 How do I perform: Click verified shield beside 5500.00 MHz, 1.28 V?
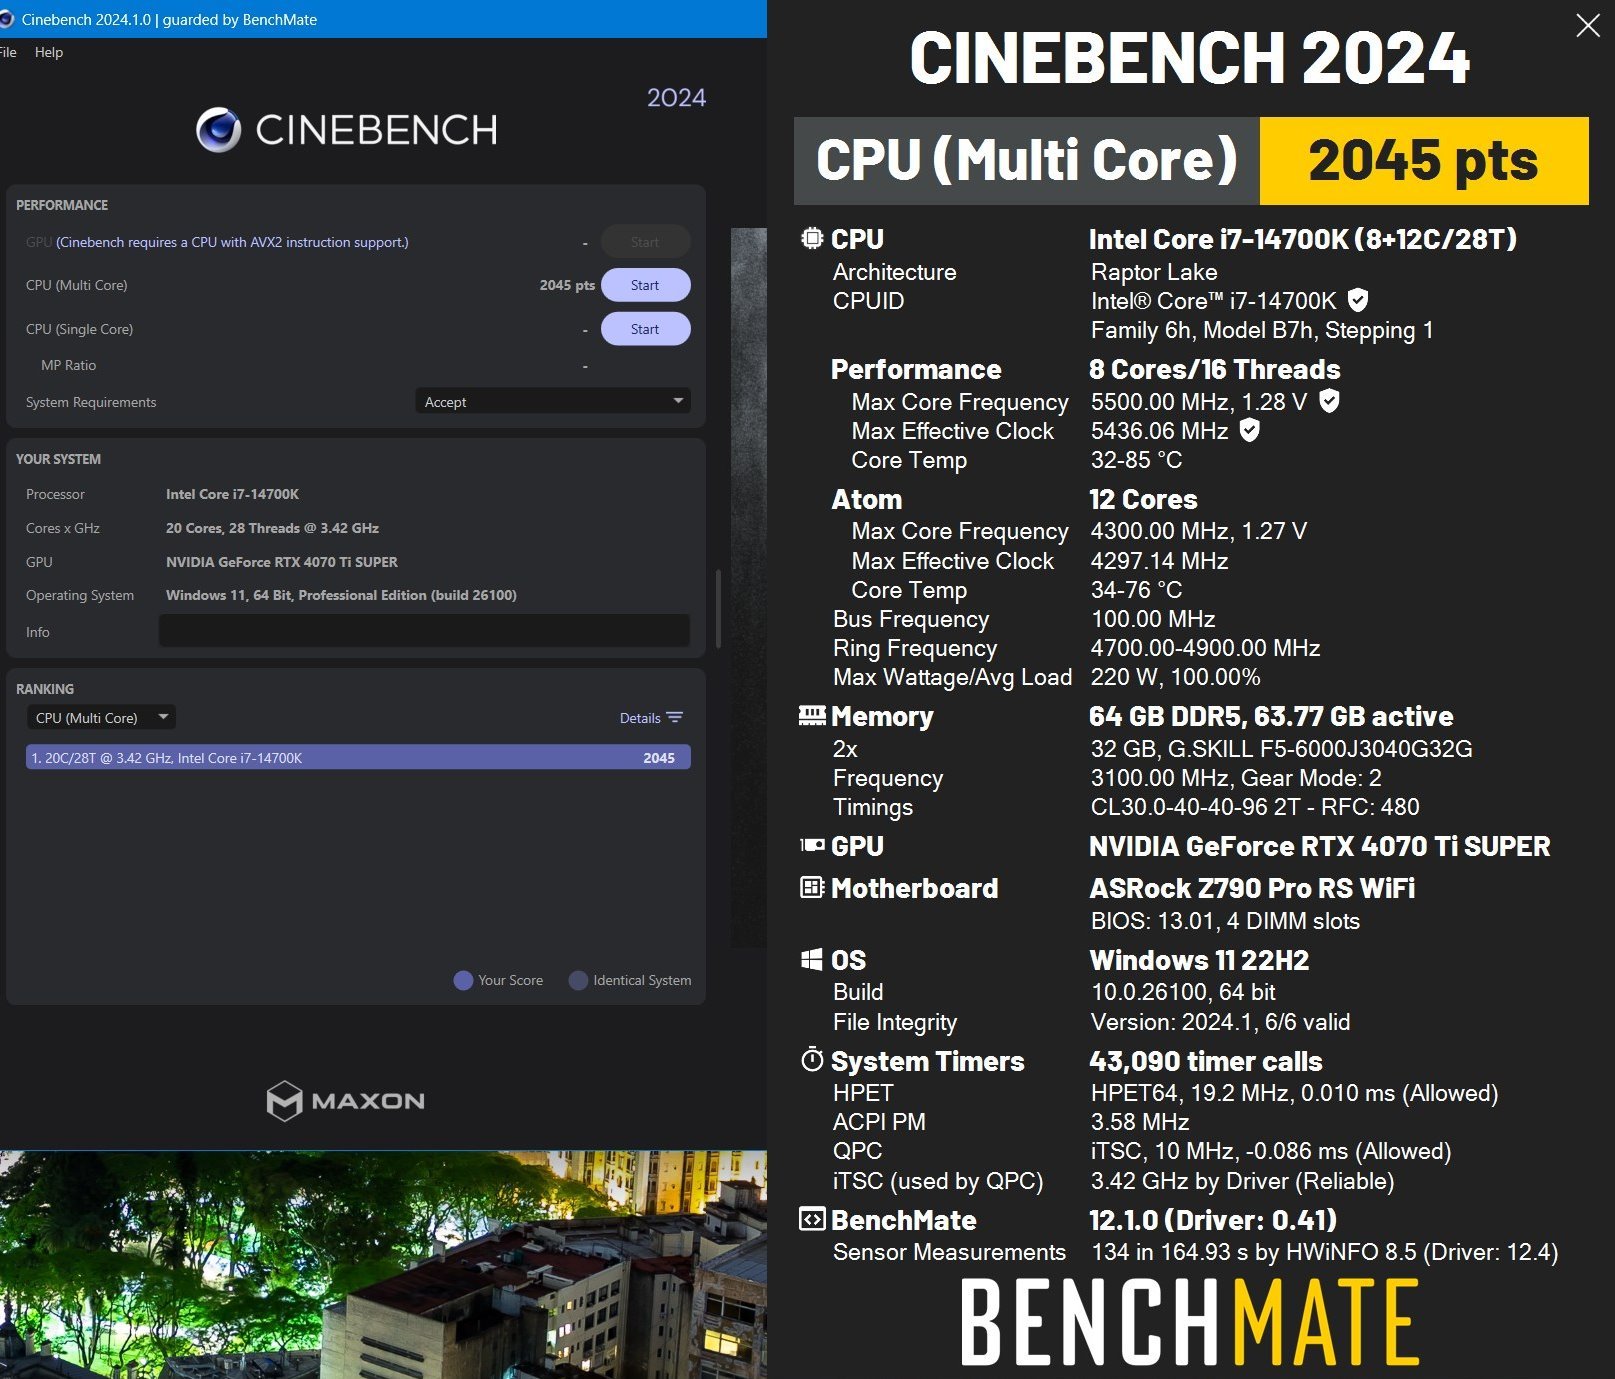pos(1329,401)
